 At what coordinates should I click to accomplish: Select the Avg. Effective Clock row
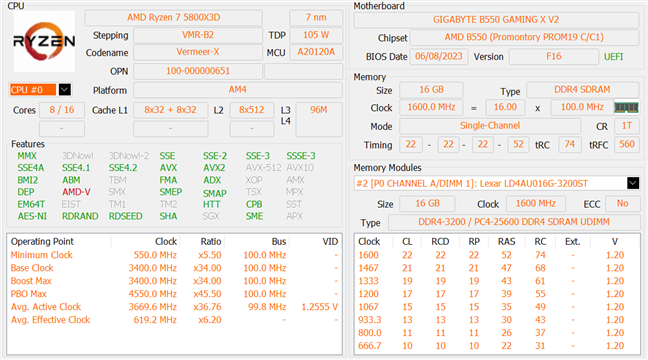[174, 320]
